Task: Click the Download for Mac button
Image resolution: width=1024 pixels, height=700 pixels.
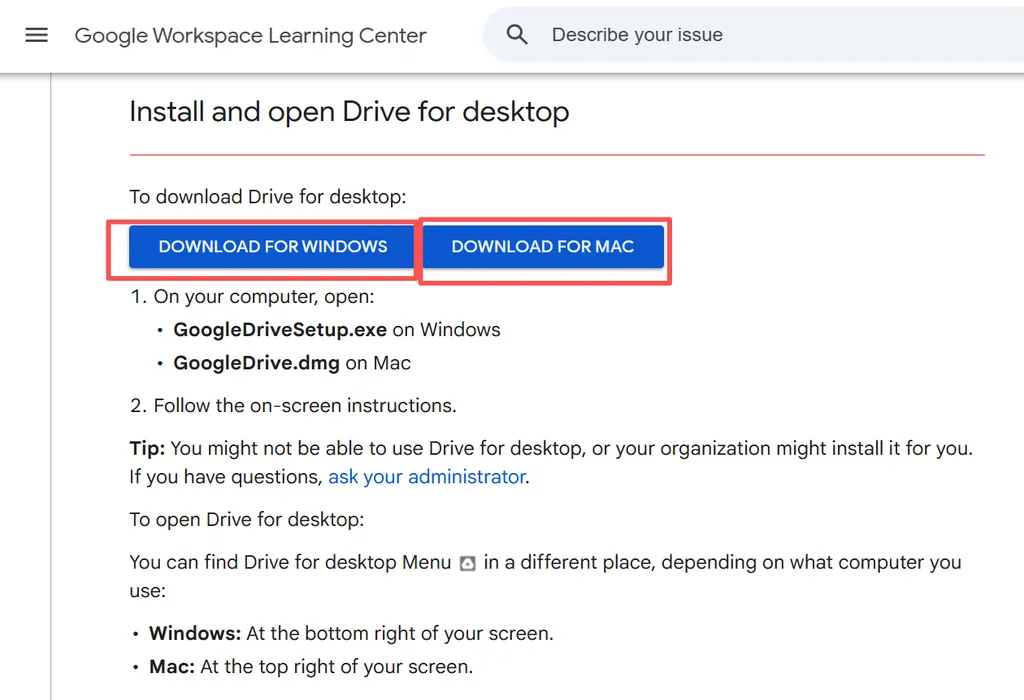Action: pos(542,246)
